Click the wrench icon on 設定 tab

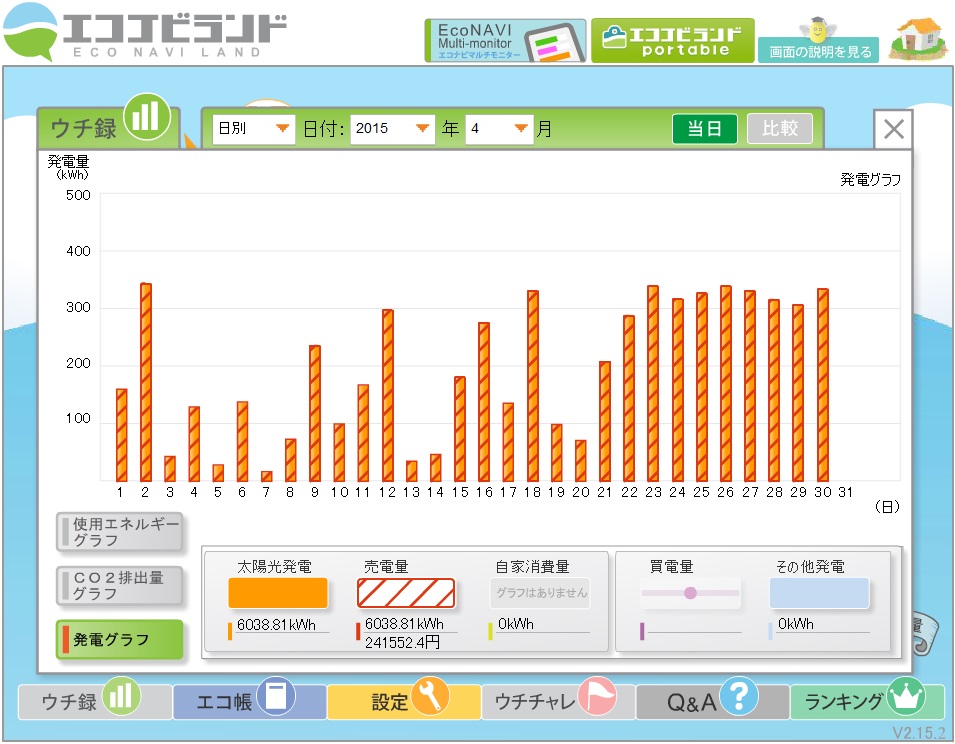[x=430, y=695]
